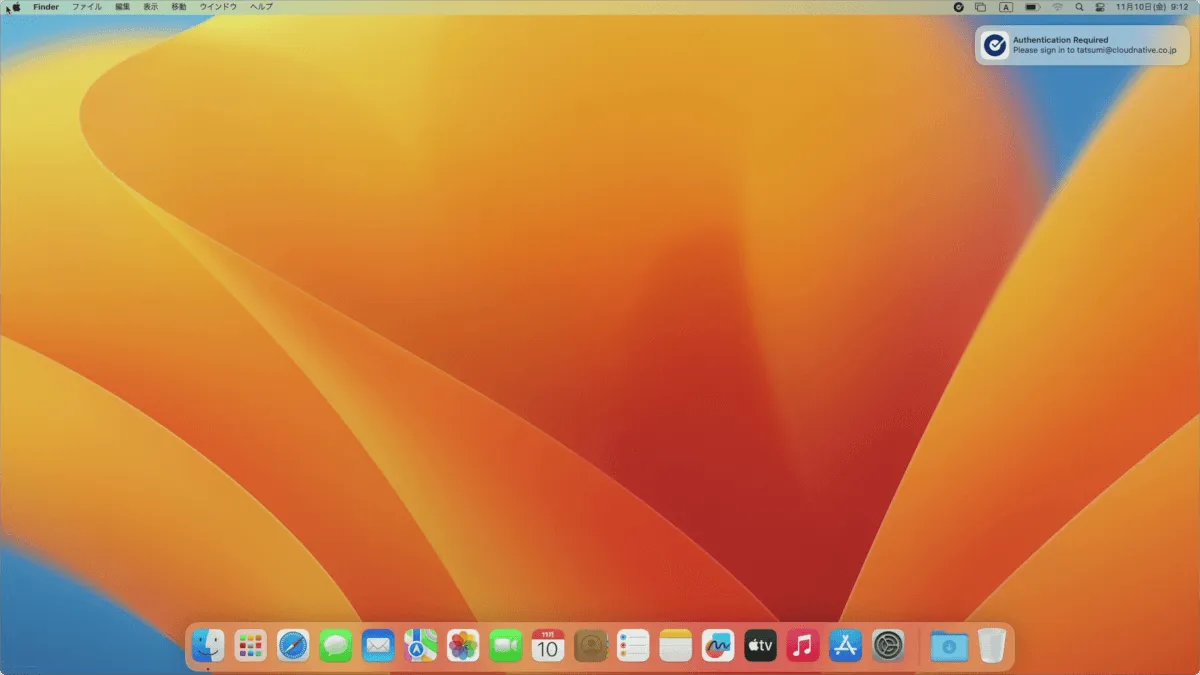Open the Trash in the Dock
Image resolution: width=1200 pixels, height=675 pixels.
click(x=991, y=646)
